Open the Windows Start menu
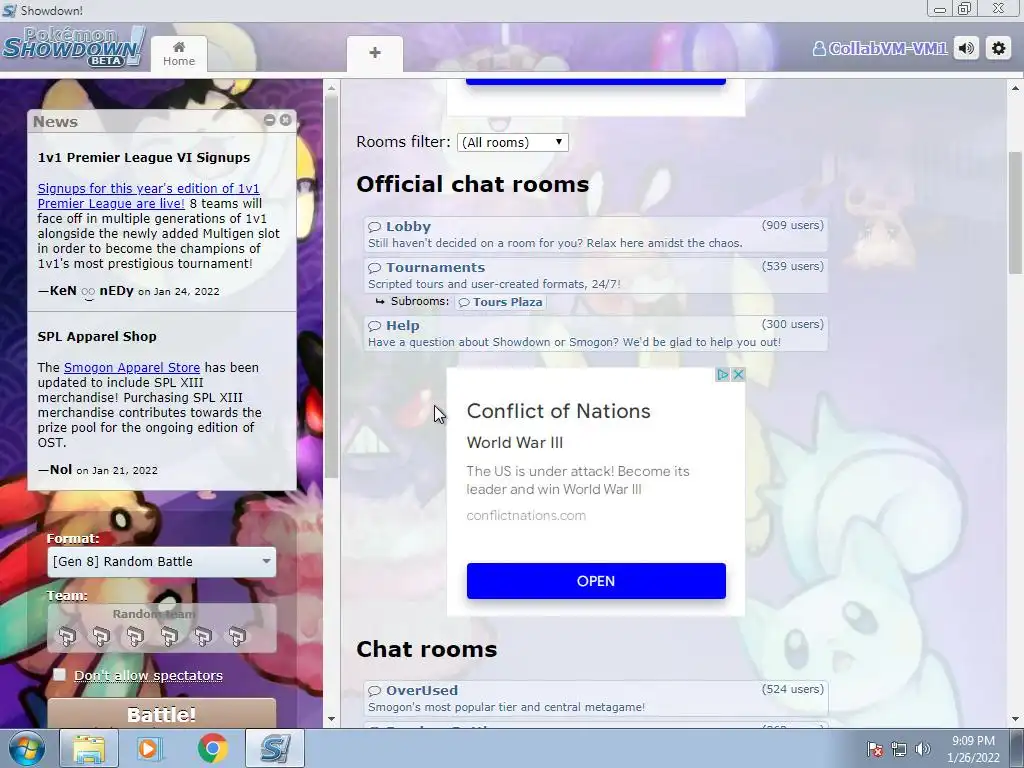 [26, 748]
